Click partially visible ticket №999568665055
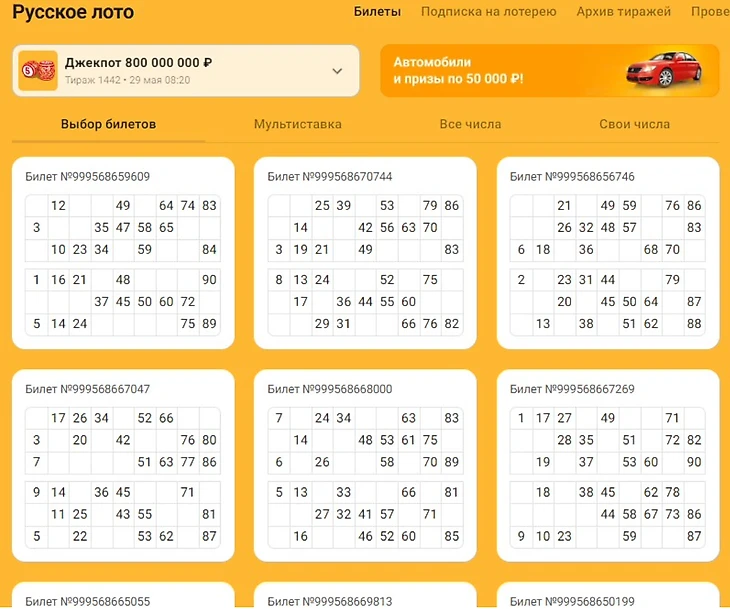The height and width of the screenshot is (609, 730). (x=123, y=595)
